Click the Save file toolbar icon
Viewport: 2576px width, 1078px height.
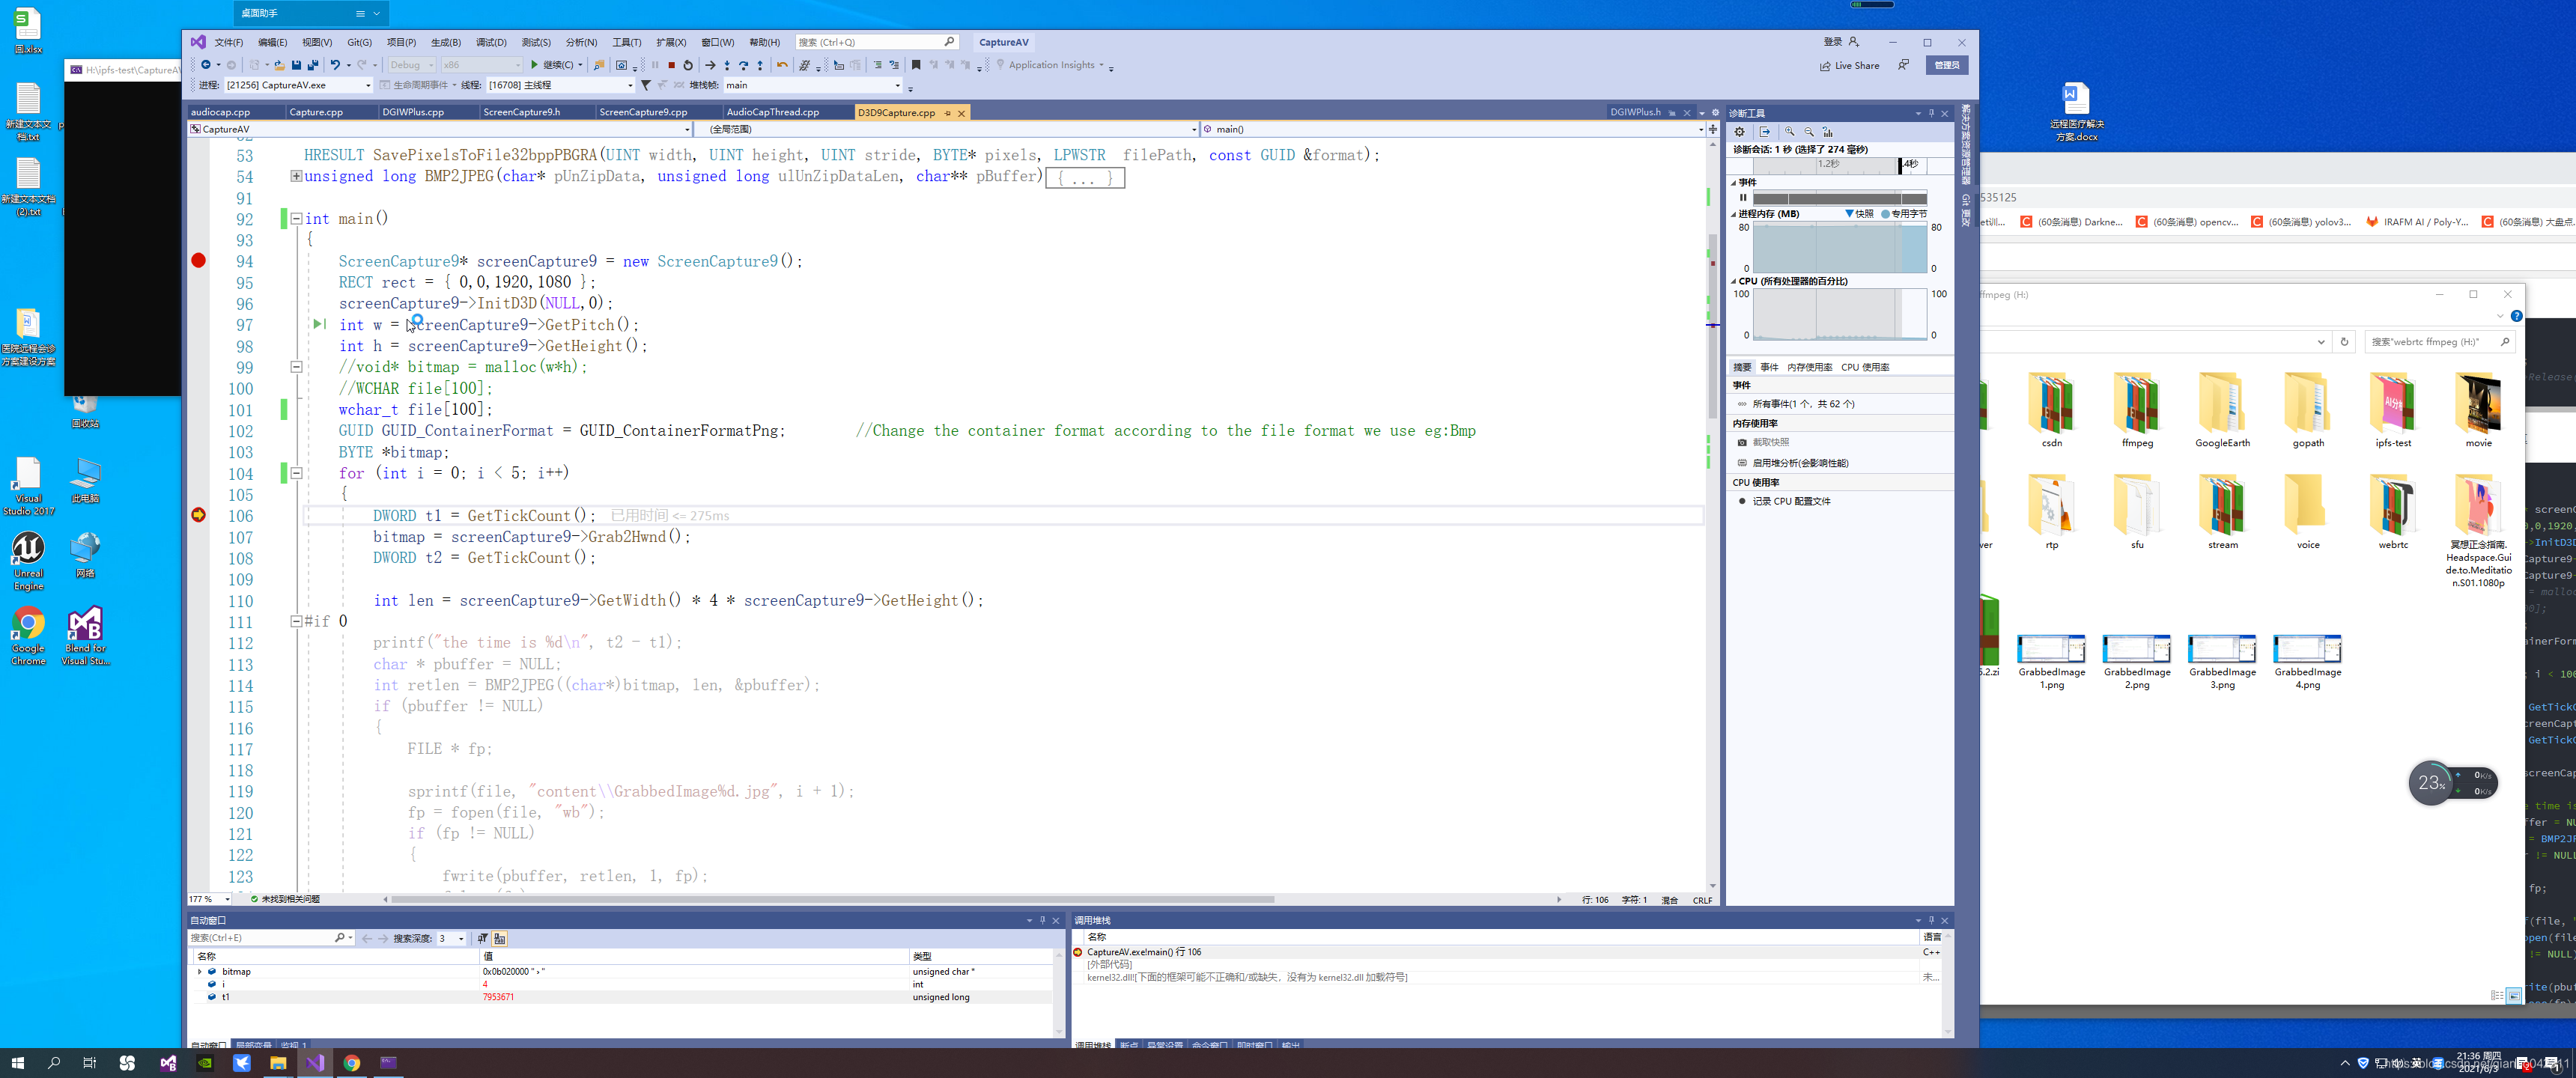click(297, 65)
